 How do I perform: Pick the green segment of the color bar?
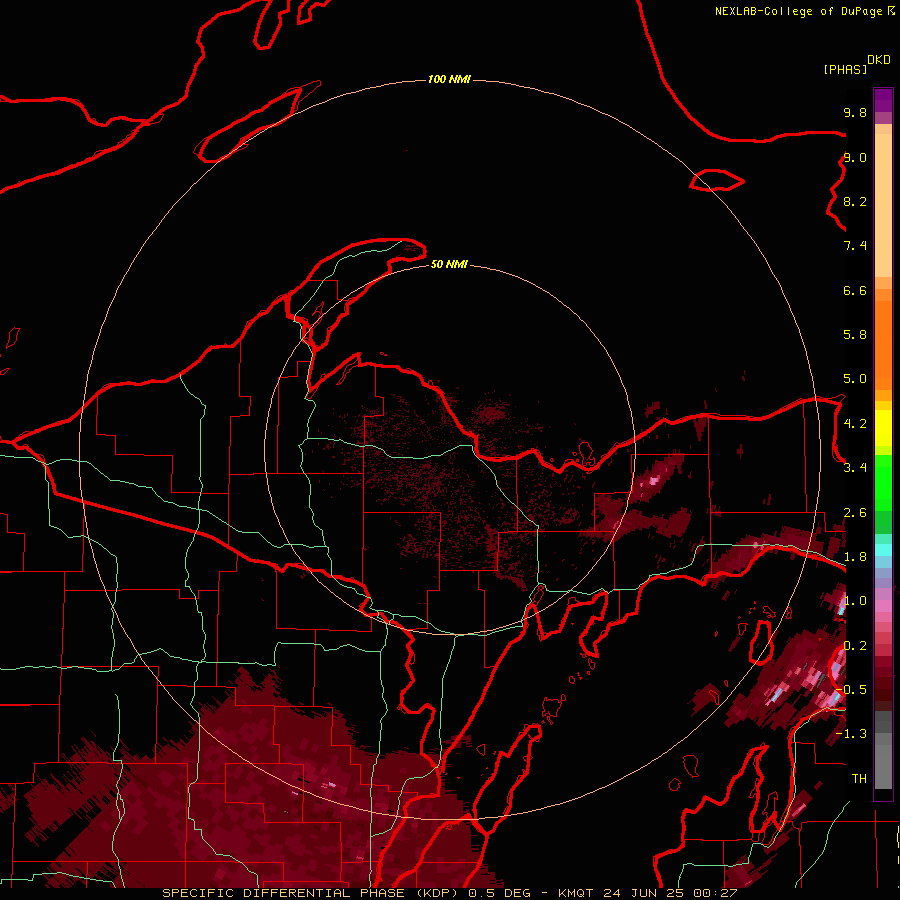883,482
